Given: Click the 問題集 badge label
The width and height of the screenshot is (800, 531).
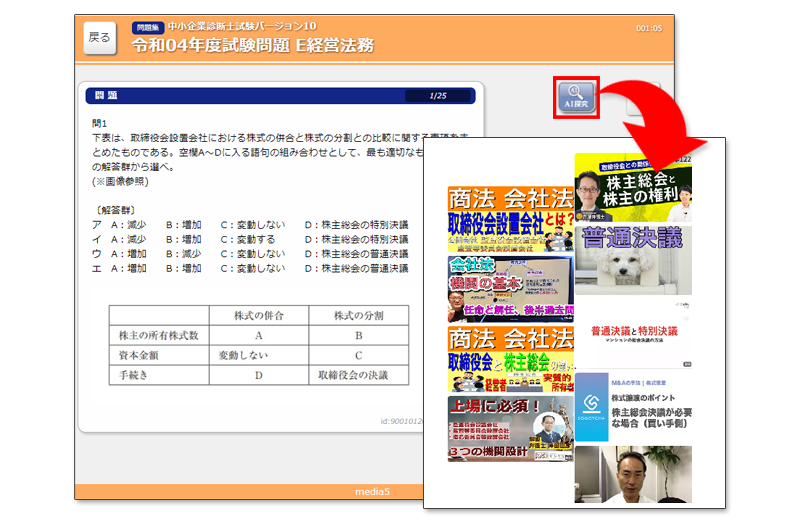Looking at the screenshot, I should (147, 28).
